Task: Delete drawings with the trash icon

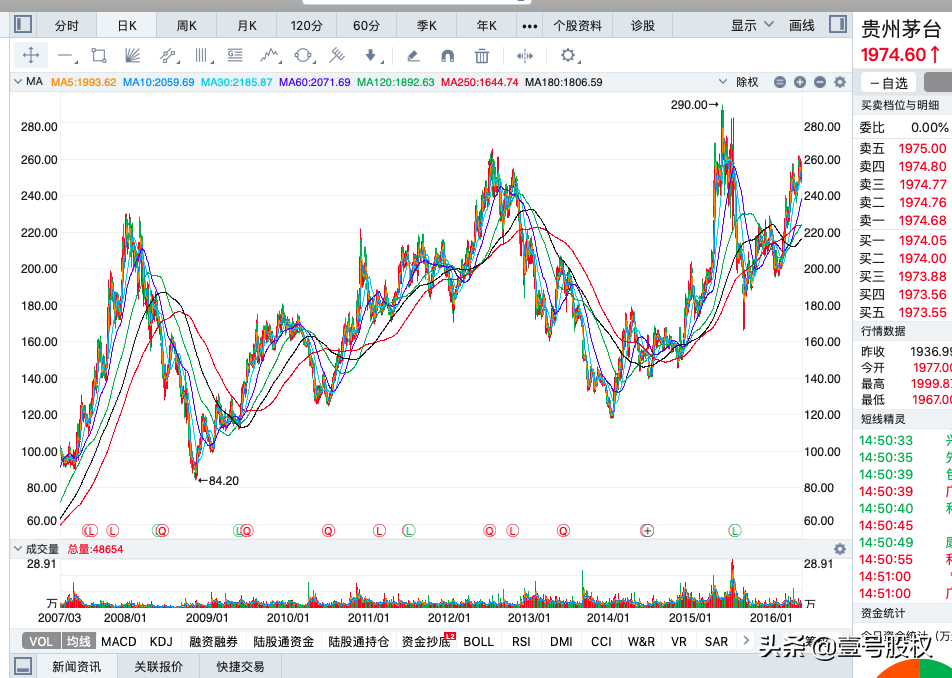Action: [481, 56]
